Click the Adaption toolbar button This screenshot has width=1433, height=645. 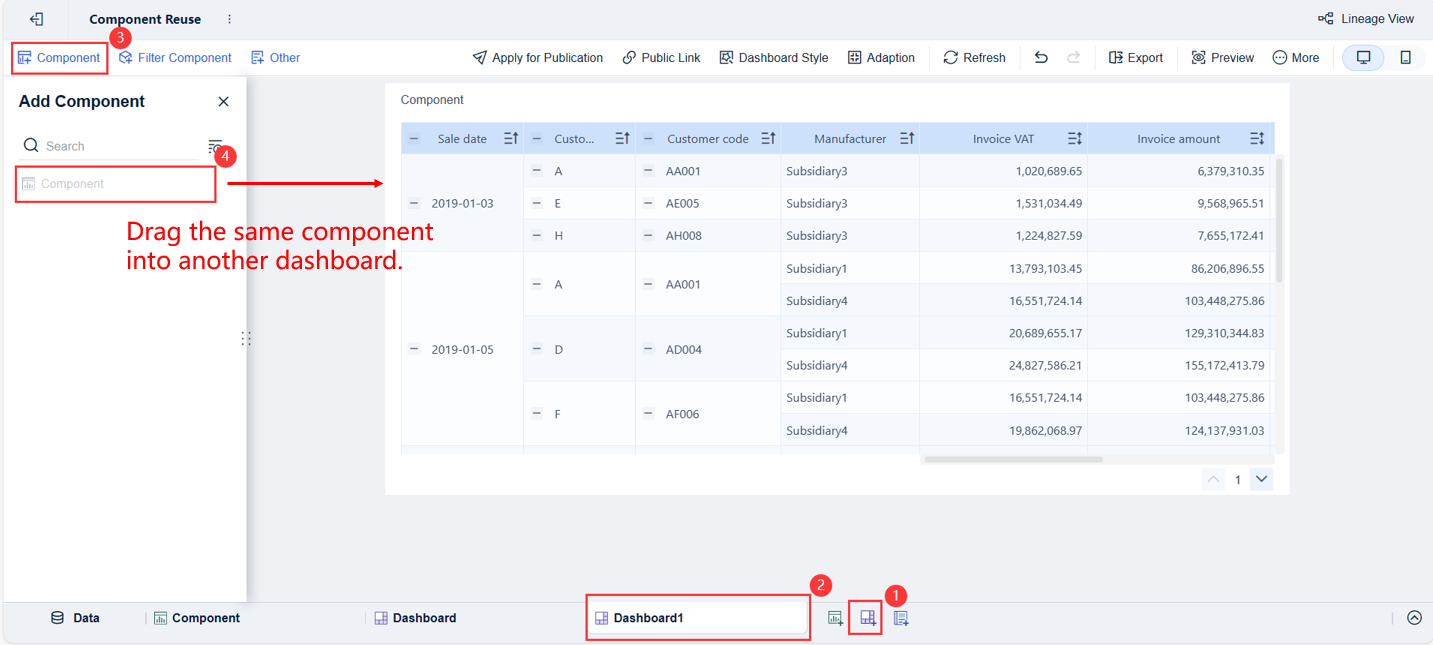(881, 58)
